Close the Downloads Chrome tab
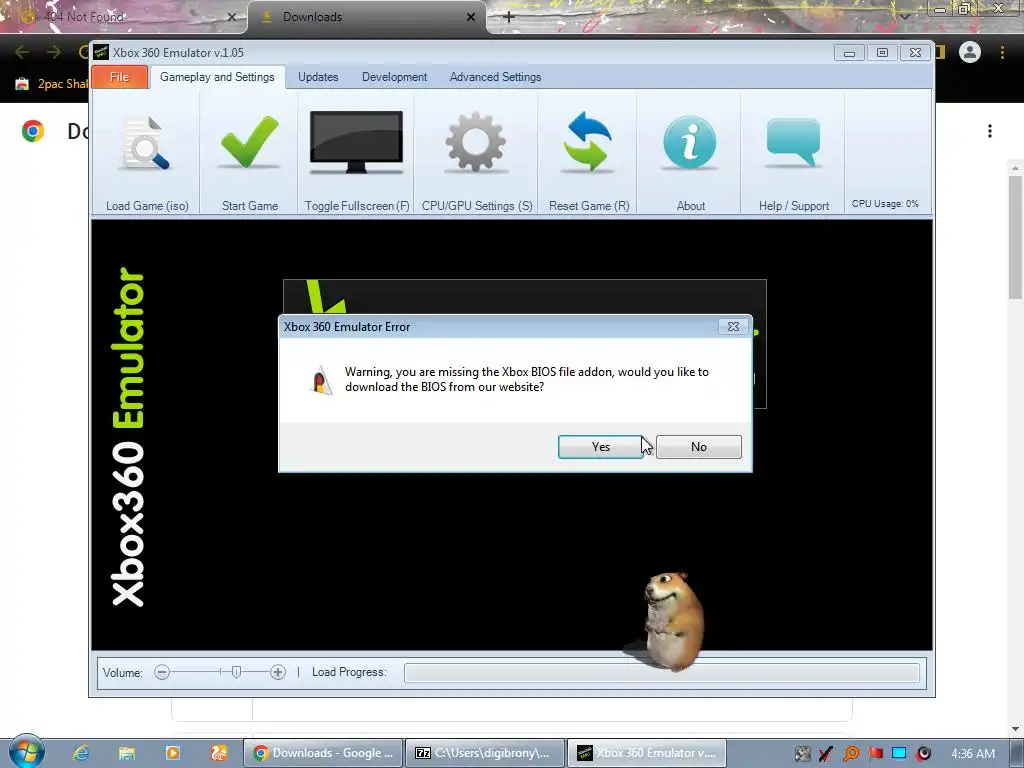The width and height of the screenshot is (1024, 768). [x=471, y=17]
